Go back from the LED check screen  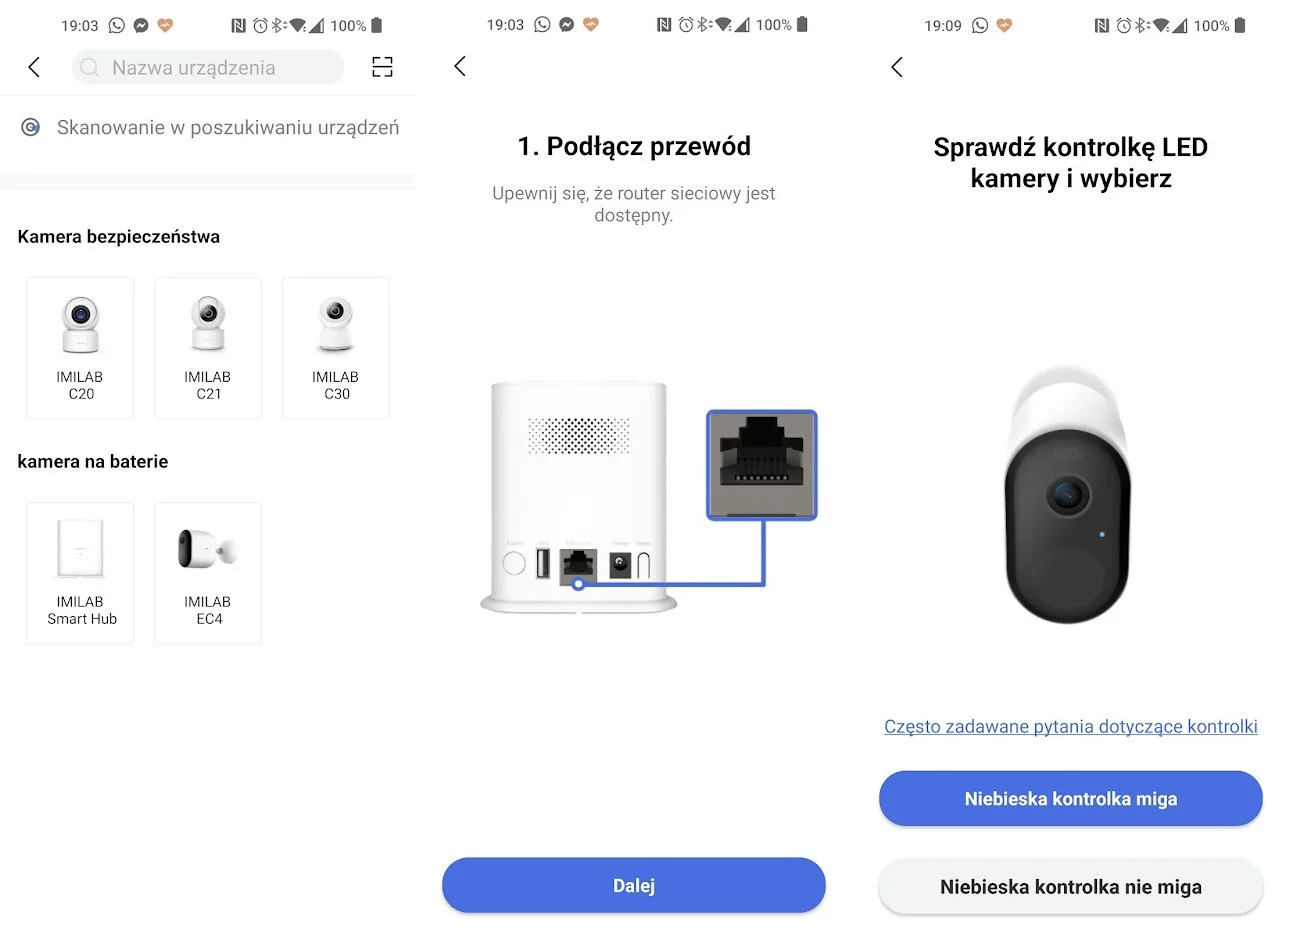click(897, 67)
